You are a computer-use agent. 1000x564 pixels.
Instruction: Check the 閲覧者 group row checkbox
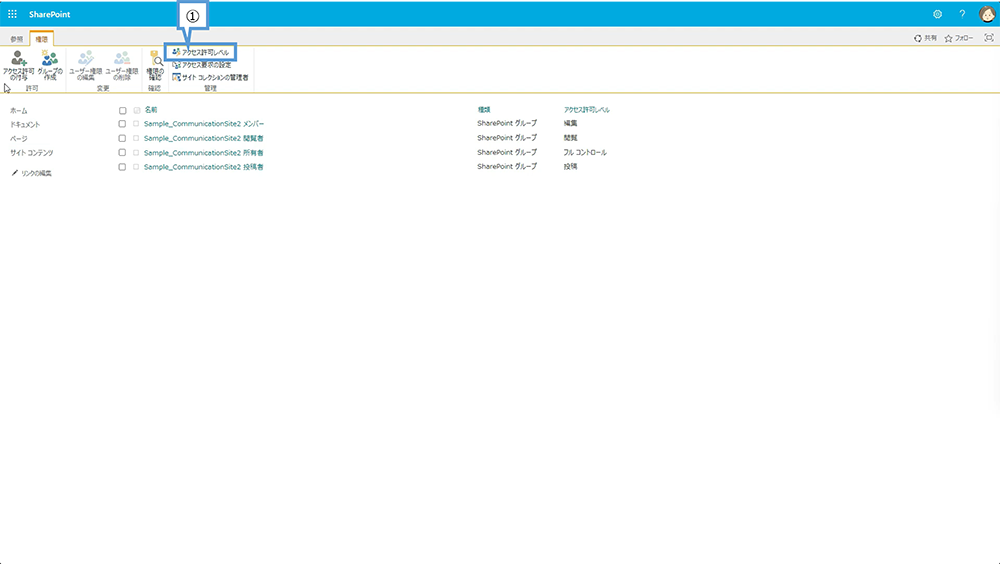coord(122,138)
